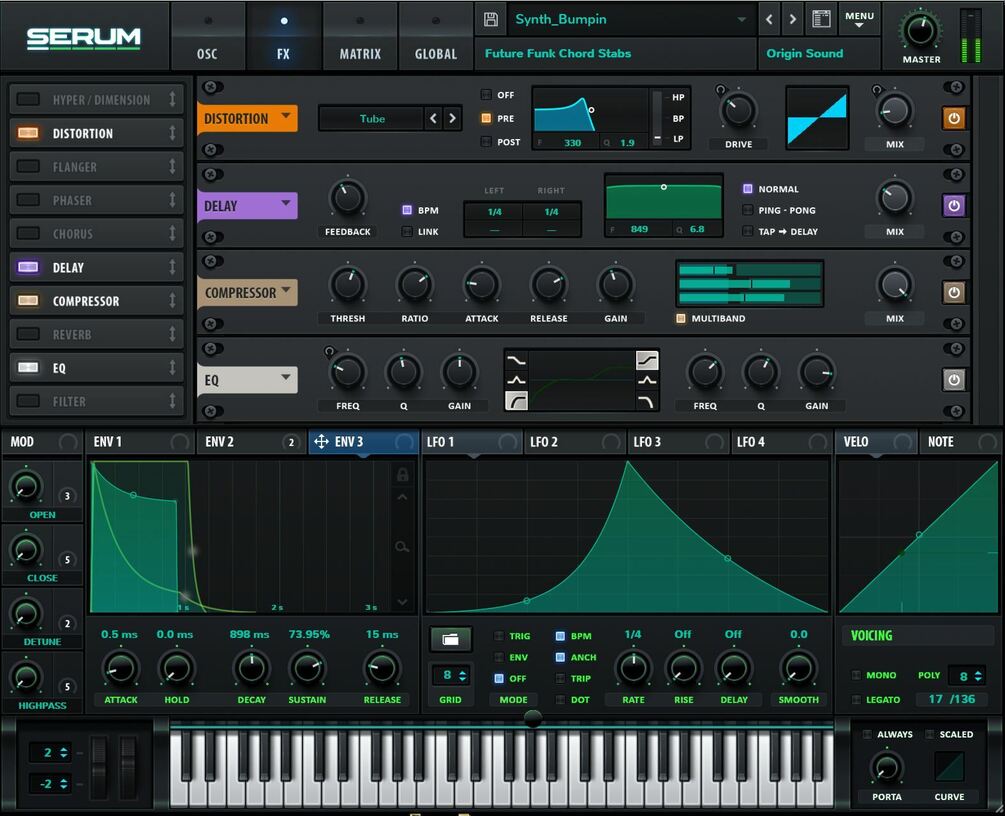Adjust pitch bend up range stepper
The width and height of the screenshot is (1005, 816).
click(x=63, y=753)
